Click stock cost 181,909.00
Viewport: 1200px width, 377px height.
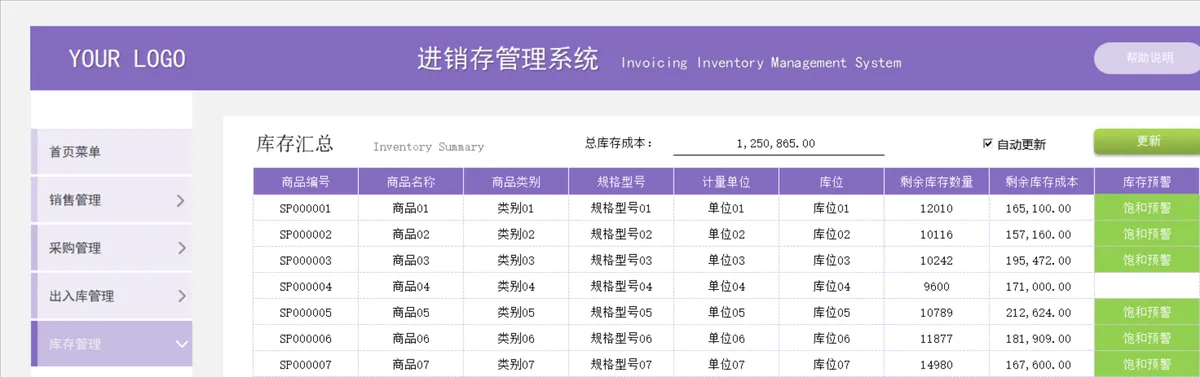click(1042, 338)
